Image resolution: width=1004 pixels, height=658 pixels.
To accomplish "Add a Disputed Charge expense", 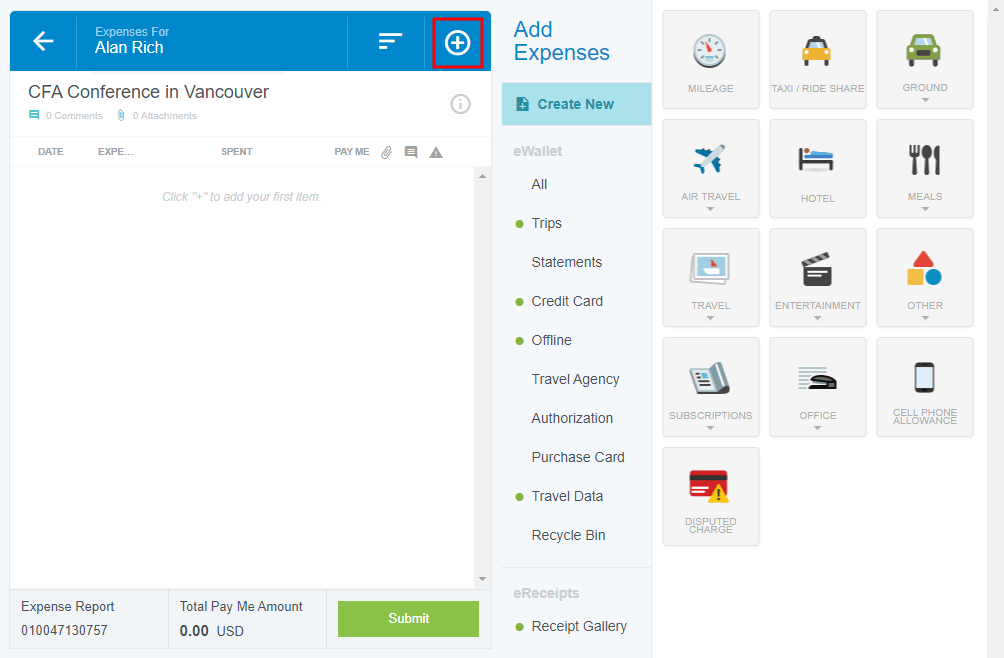I will tap(710, 496).
